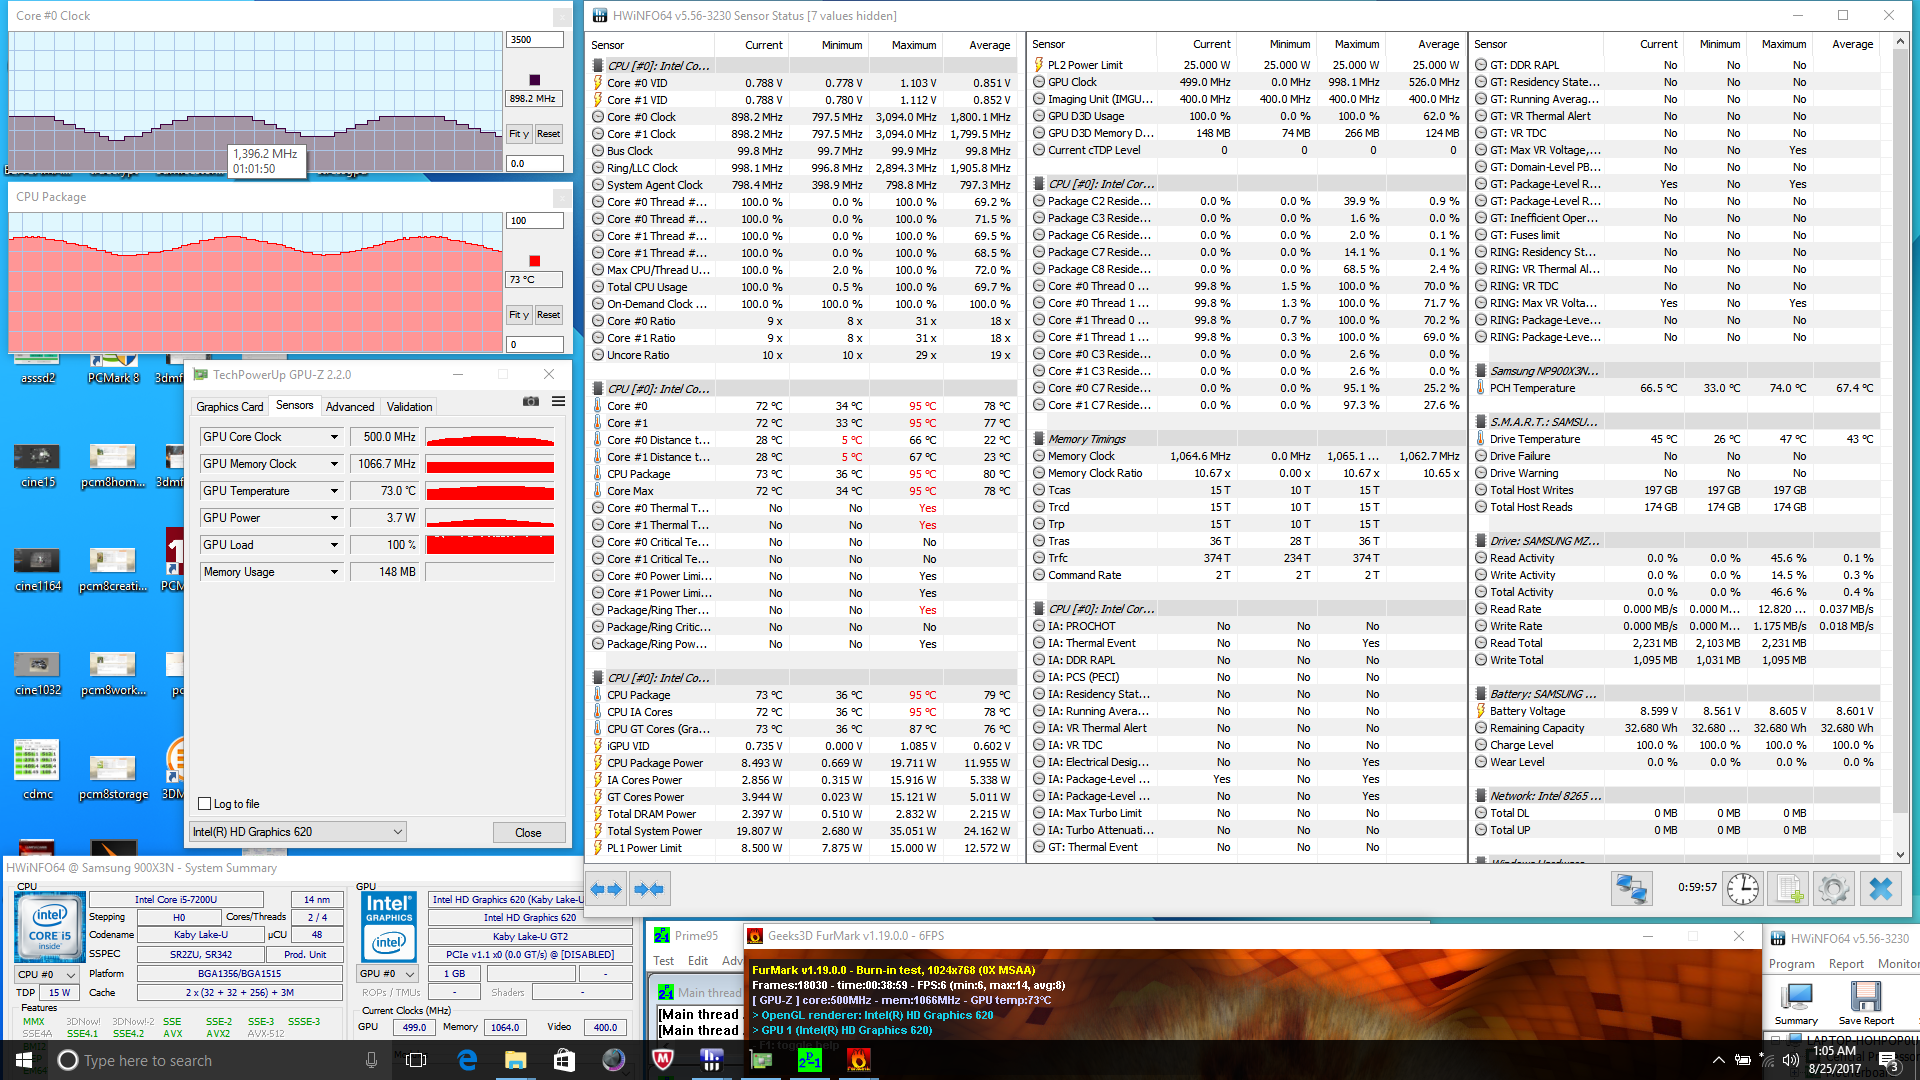Open the HWiNFO Report menu

click(x=1846, y=964)
